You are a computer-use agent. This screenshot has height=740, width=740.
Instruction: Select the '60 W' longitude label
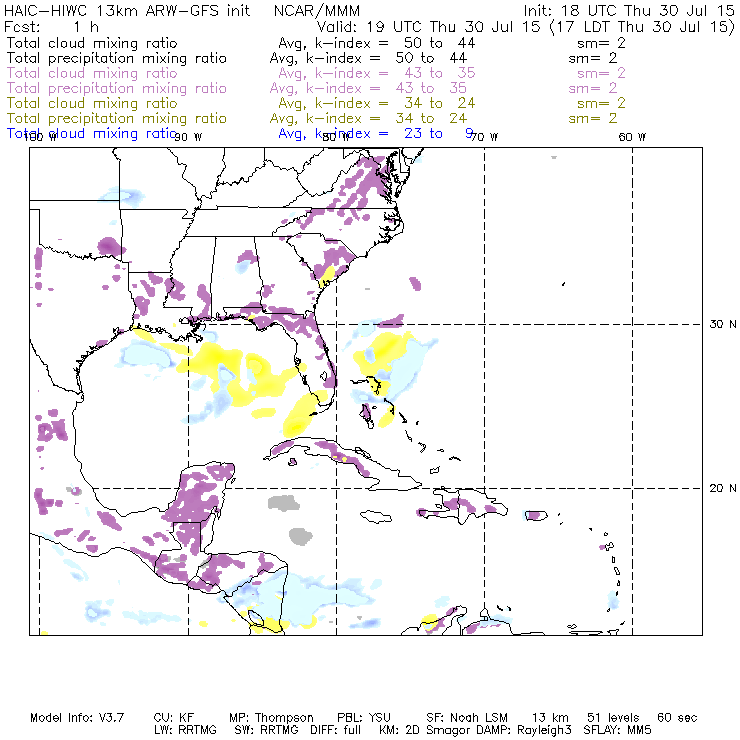click(632, 137)
